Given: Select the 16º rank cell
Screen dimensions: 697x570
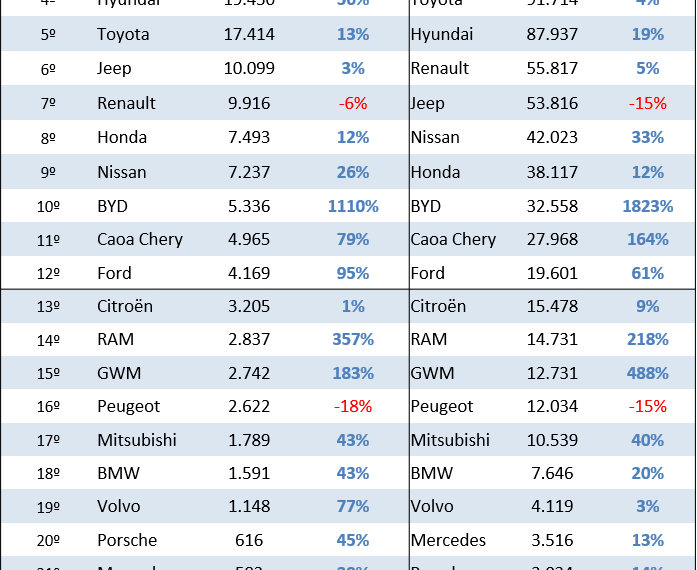Looking at the screenshot, I should coord(49,407).
